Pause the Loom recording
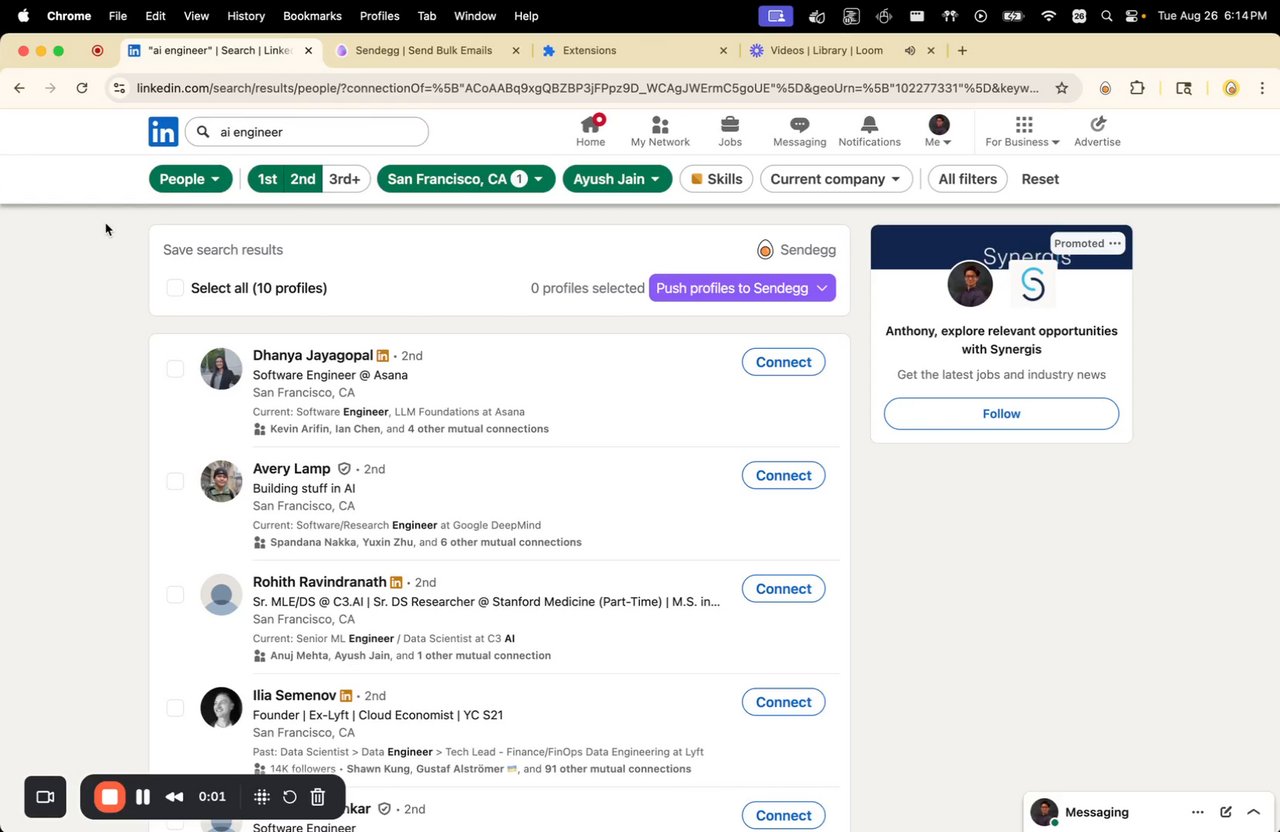 (143, 797)
